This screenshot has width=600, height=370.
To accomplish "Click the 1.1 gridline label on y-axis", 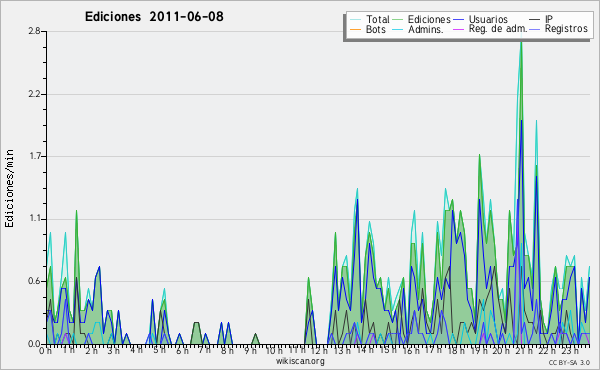I will [x=34, y=218].
